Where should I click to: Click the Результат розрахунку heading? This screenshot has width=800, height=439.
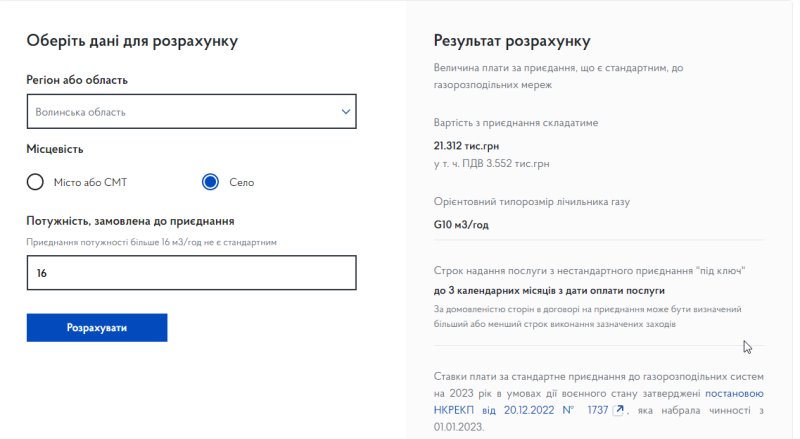(511, 41)
